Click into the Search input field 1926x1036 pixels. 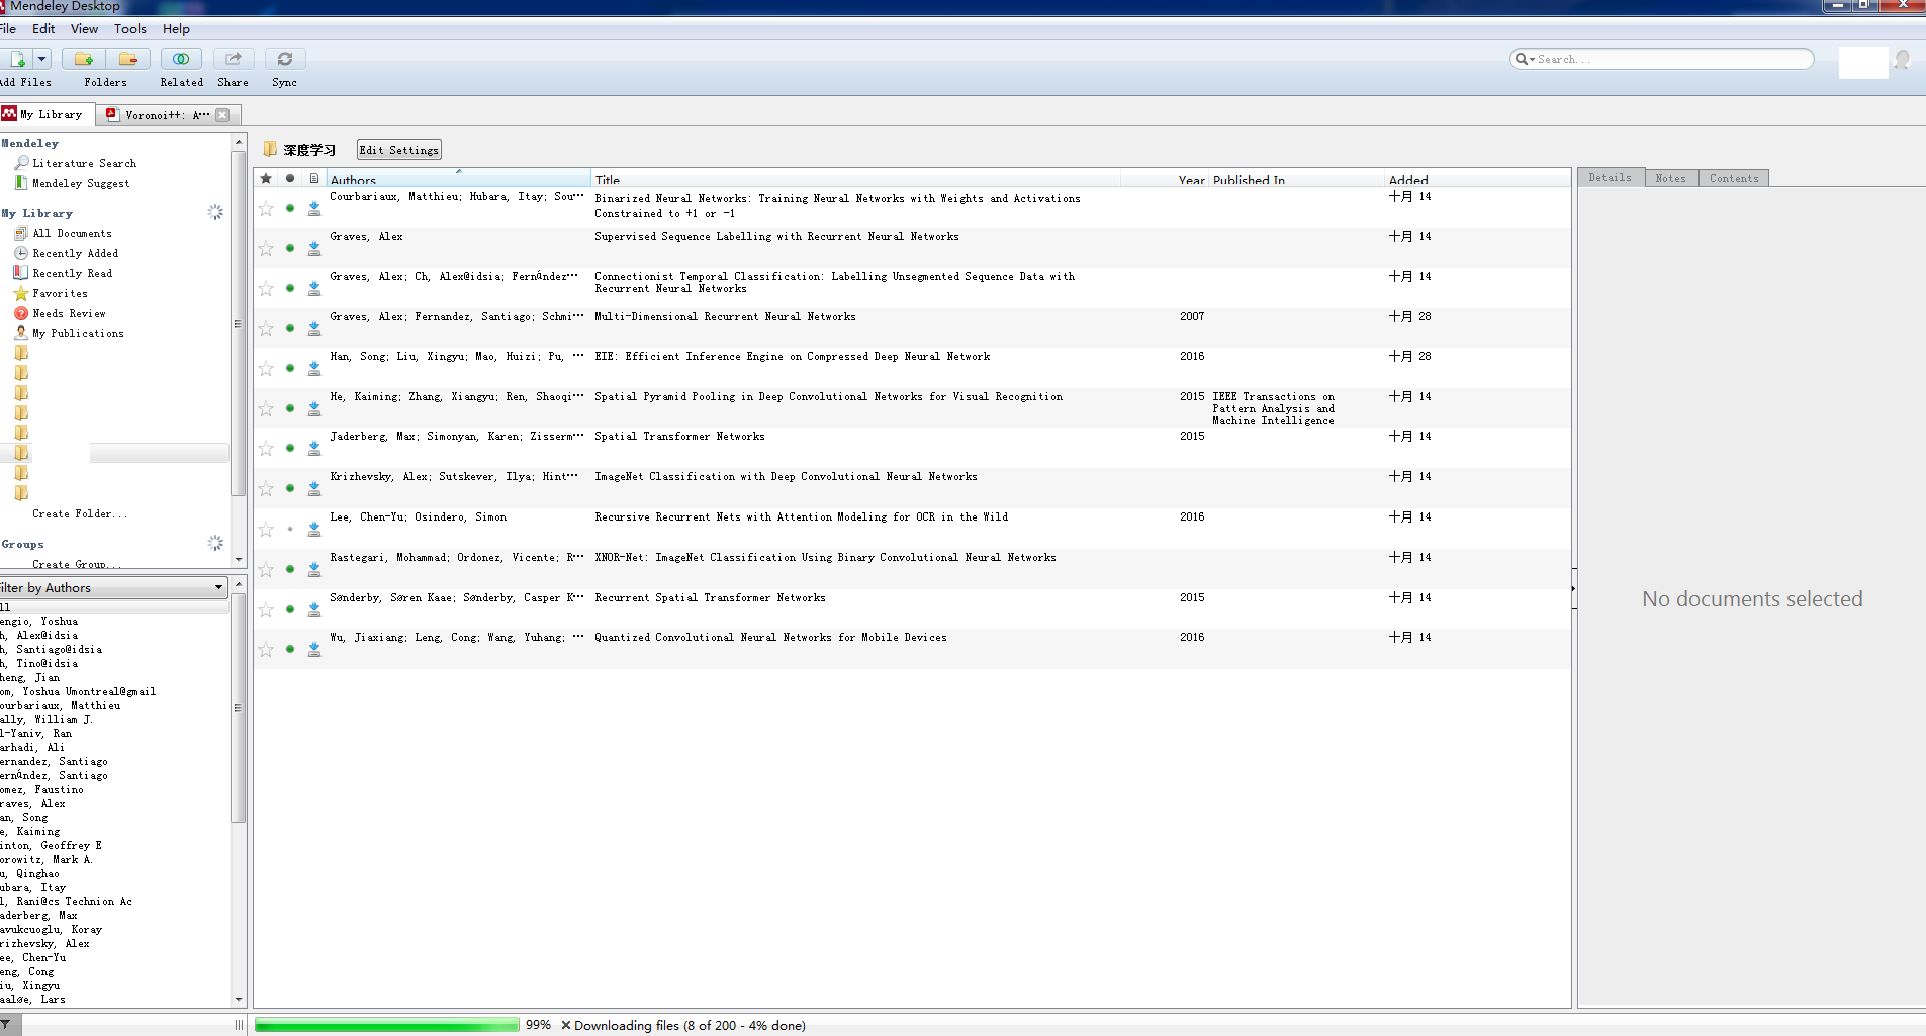[1672, 59]
